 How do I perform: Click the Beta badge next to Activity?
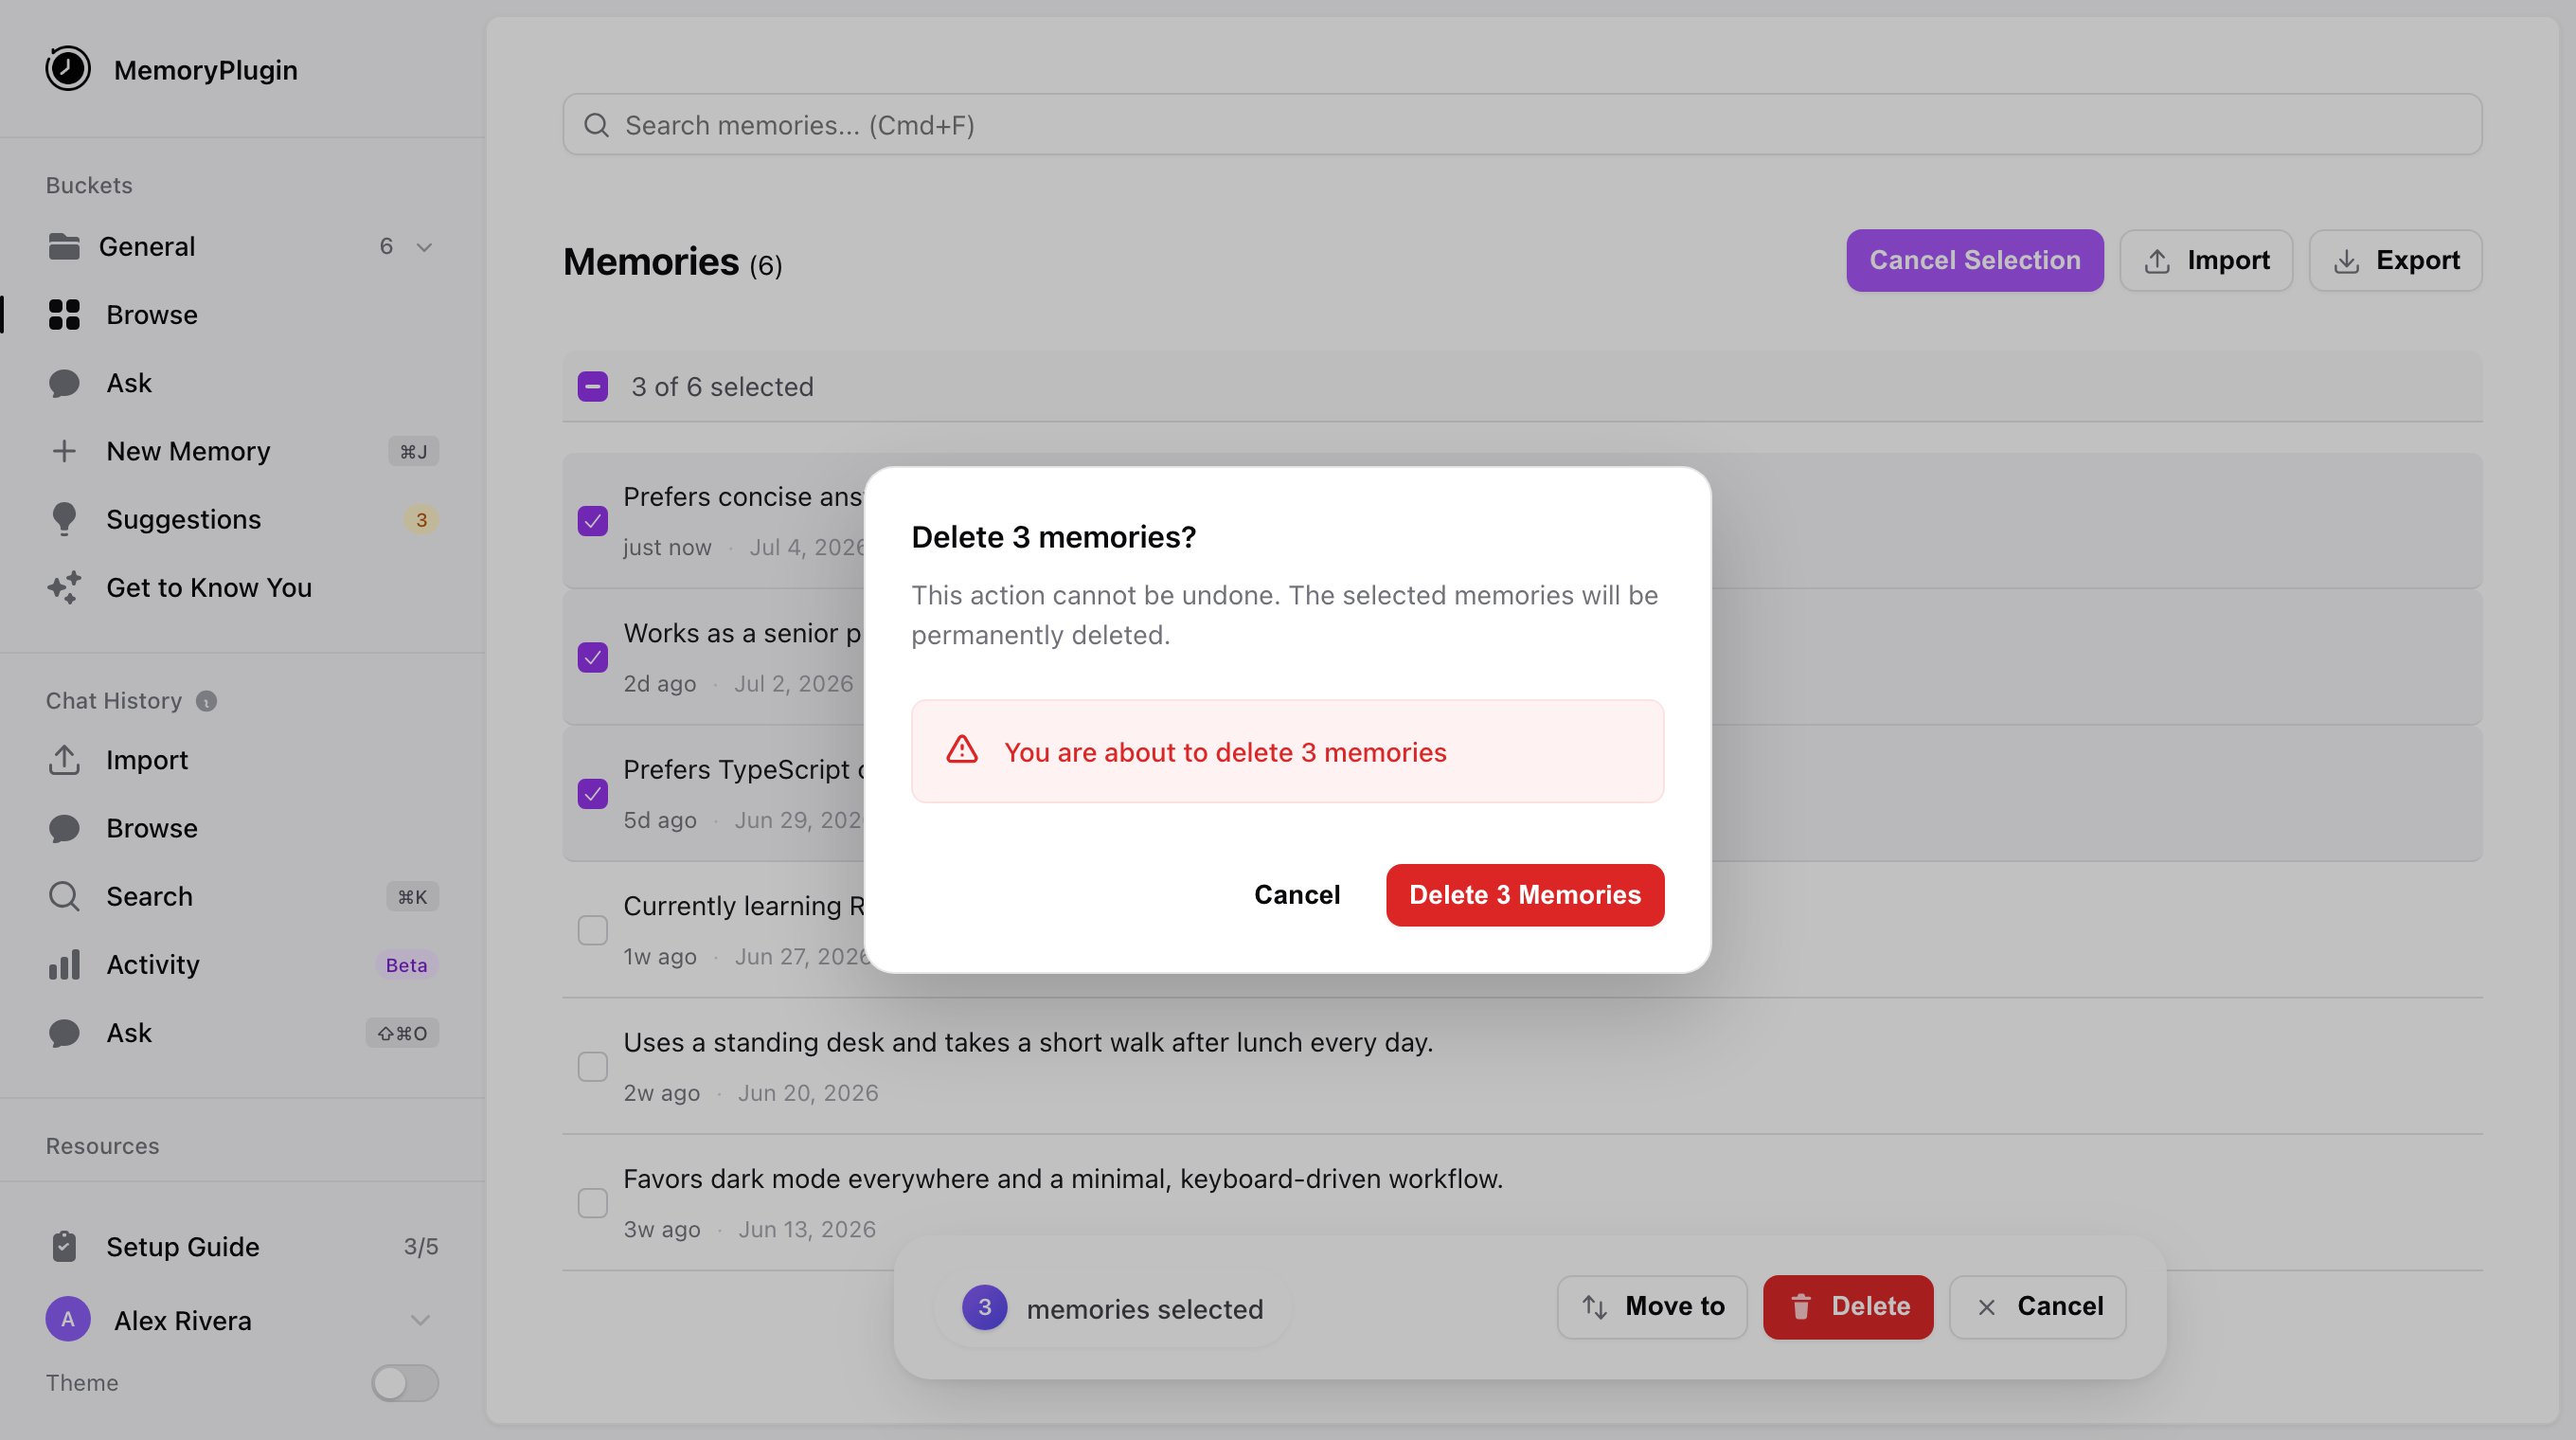click(406, 965)
